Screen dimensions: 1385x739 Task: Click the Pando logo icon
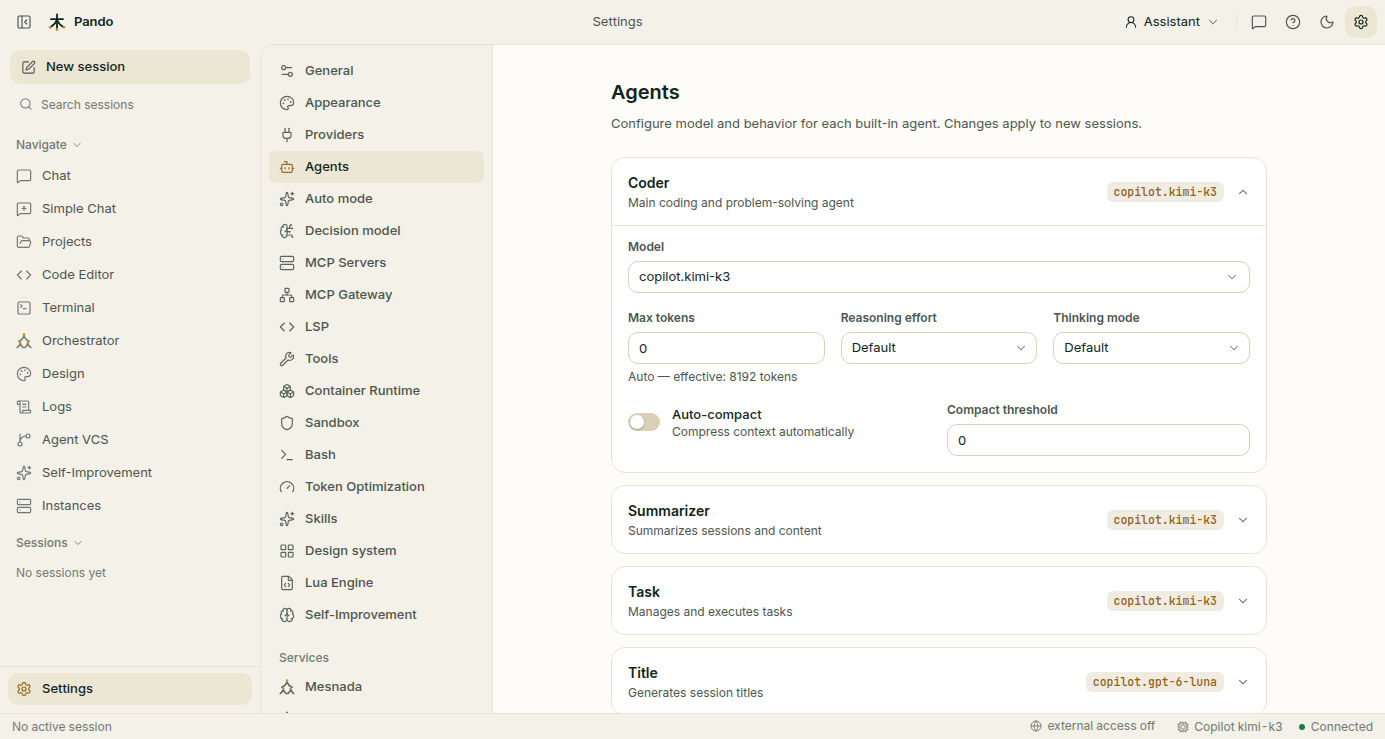[57, 22]
